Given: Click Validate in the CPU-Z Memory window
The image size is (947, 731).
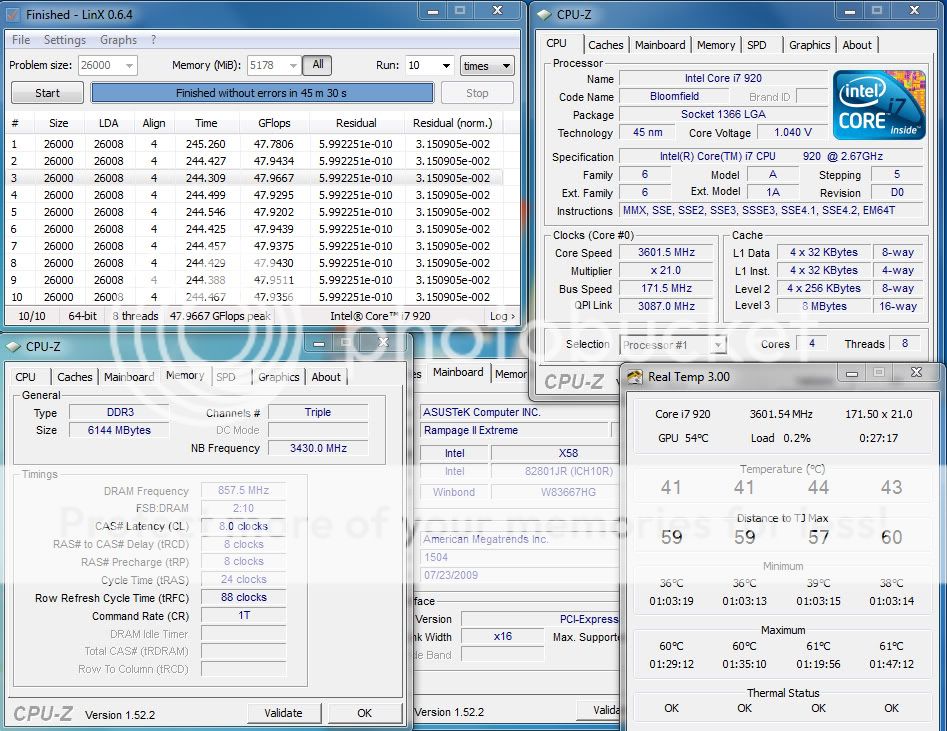Looking at the screenshot, I should tap(283, 713).
